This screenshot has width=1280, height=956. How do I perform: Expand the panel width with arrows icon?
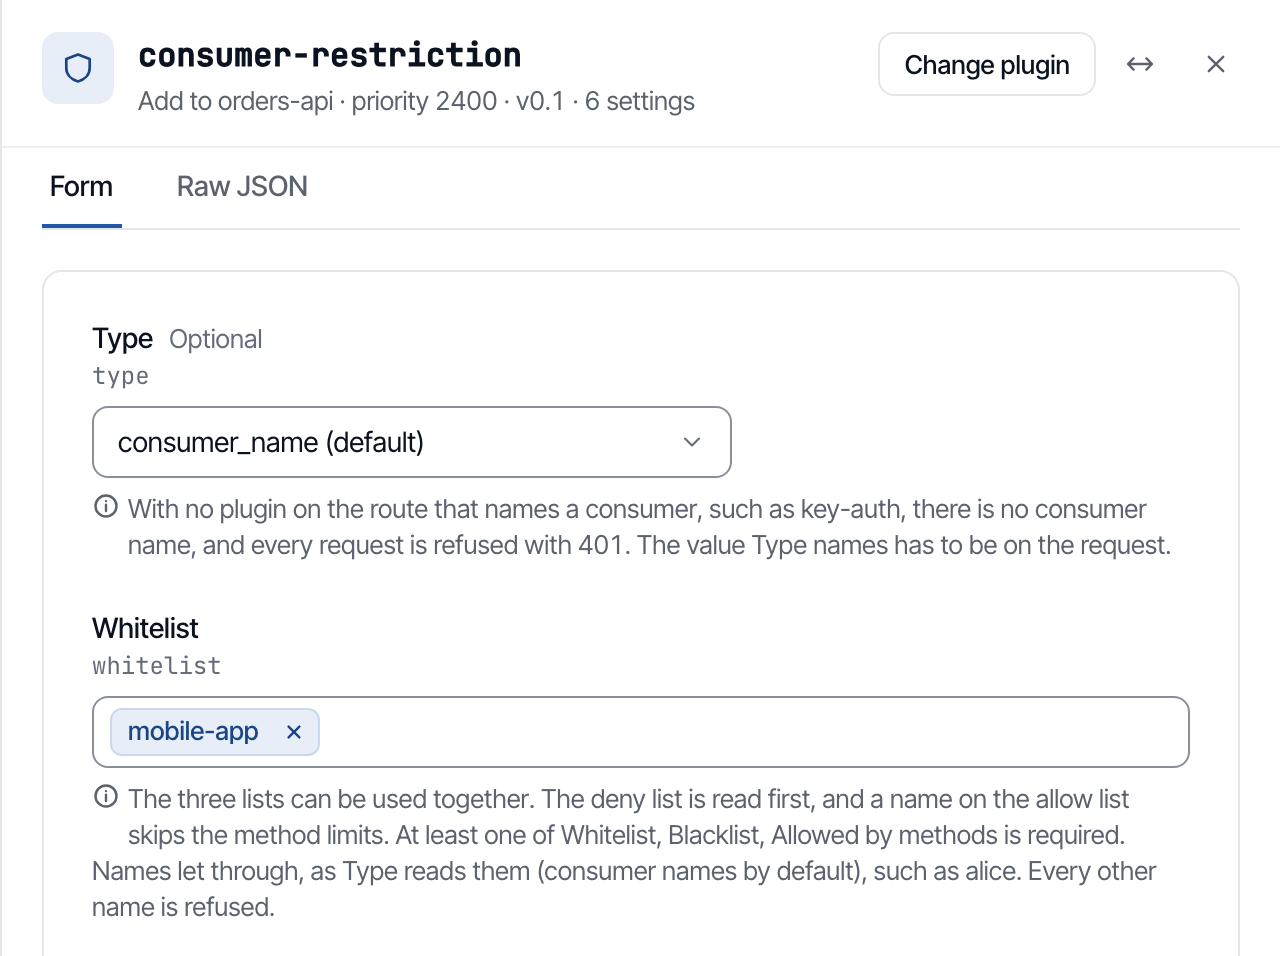point(1140,64)
